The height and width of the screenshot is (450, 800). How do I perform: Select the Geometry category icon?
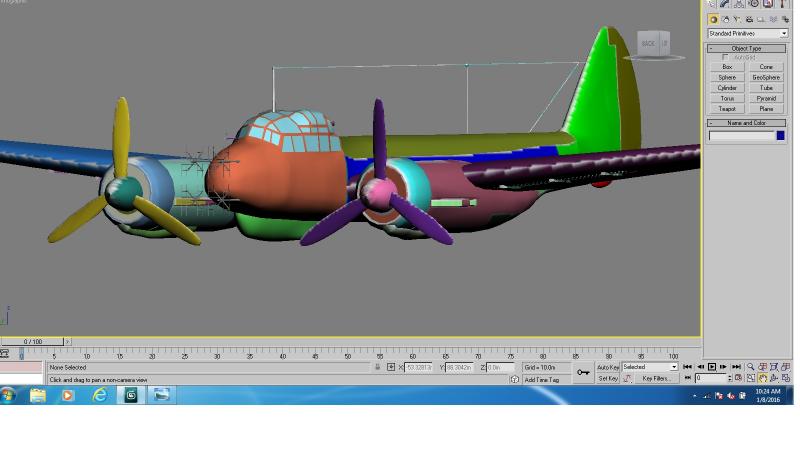(713, 20)
